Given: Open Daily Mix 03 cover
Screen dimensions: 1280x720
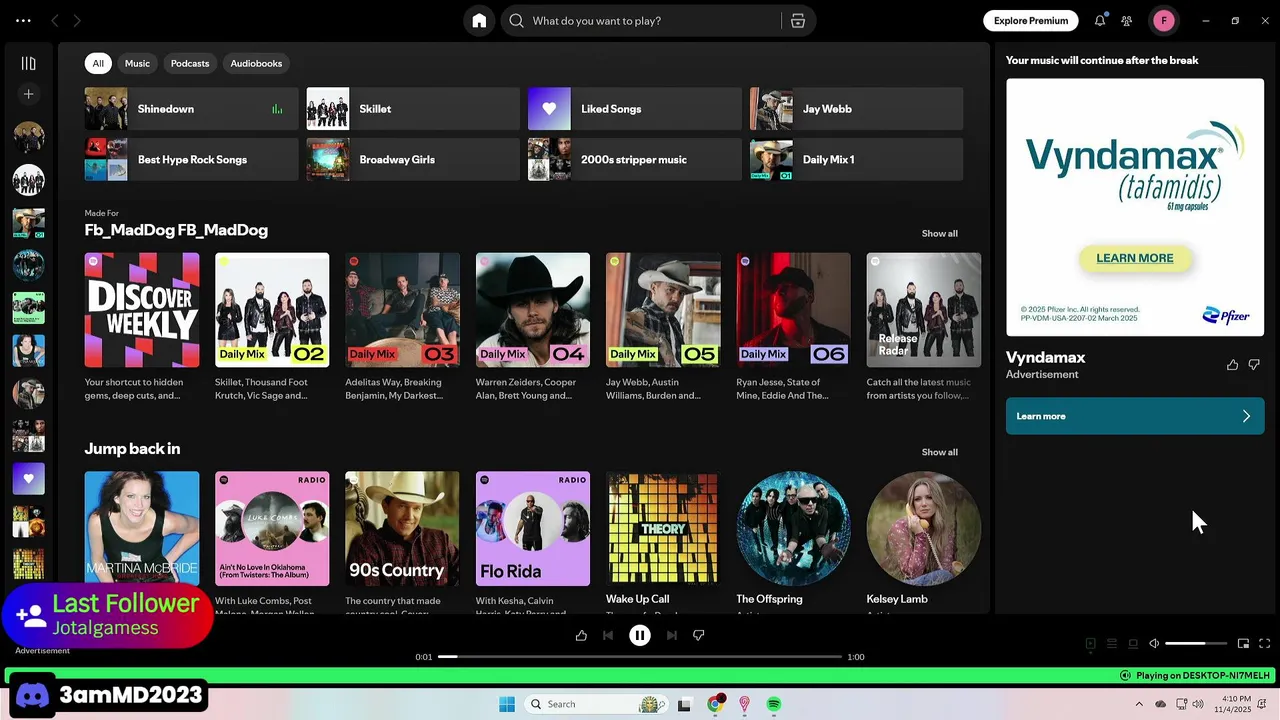Looking at the screenshot, I should (x=402, y=310).
